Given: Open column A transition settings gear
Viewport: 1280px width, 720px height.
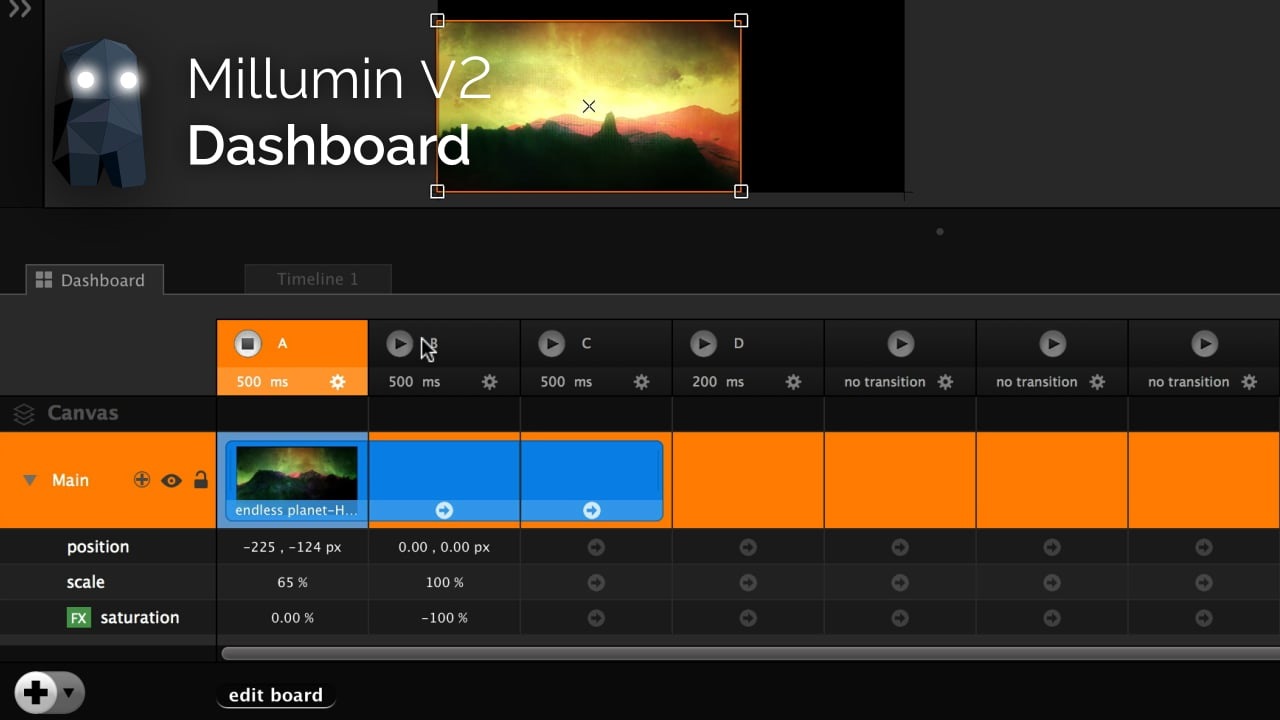Looking at the screenshot, I should [338, 382].
